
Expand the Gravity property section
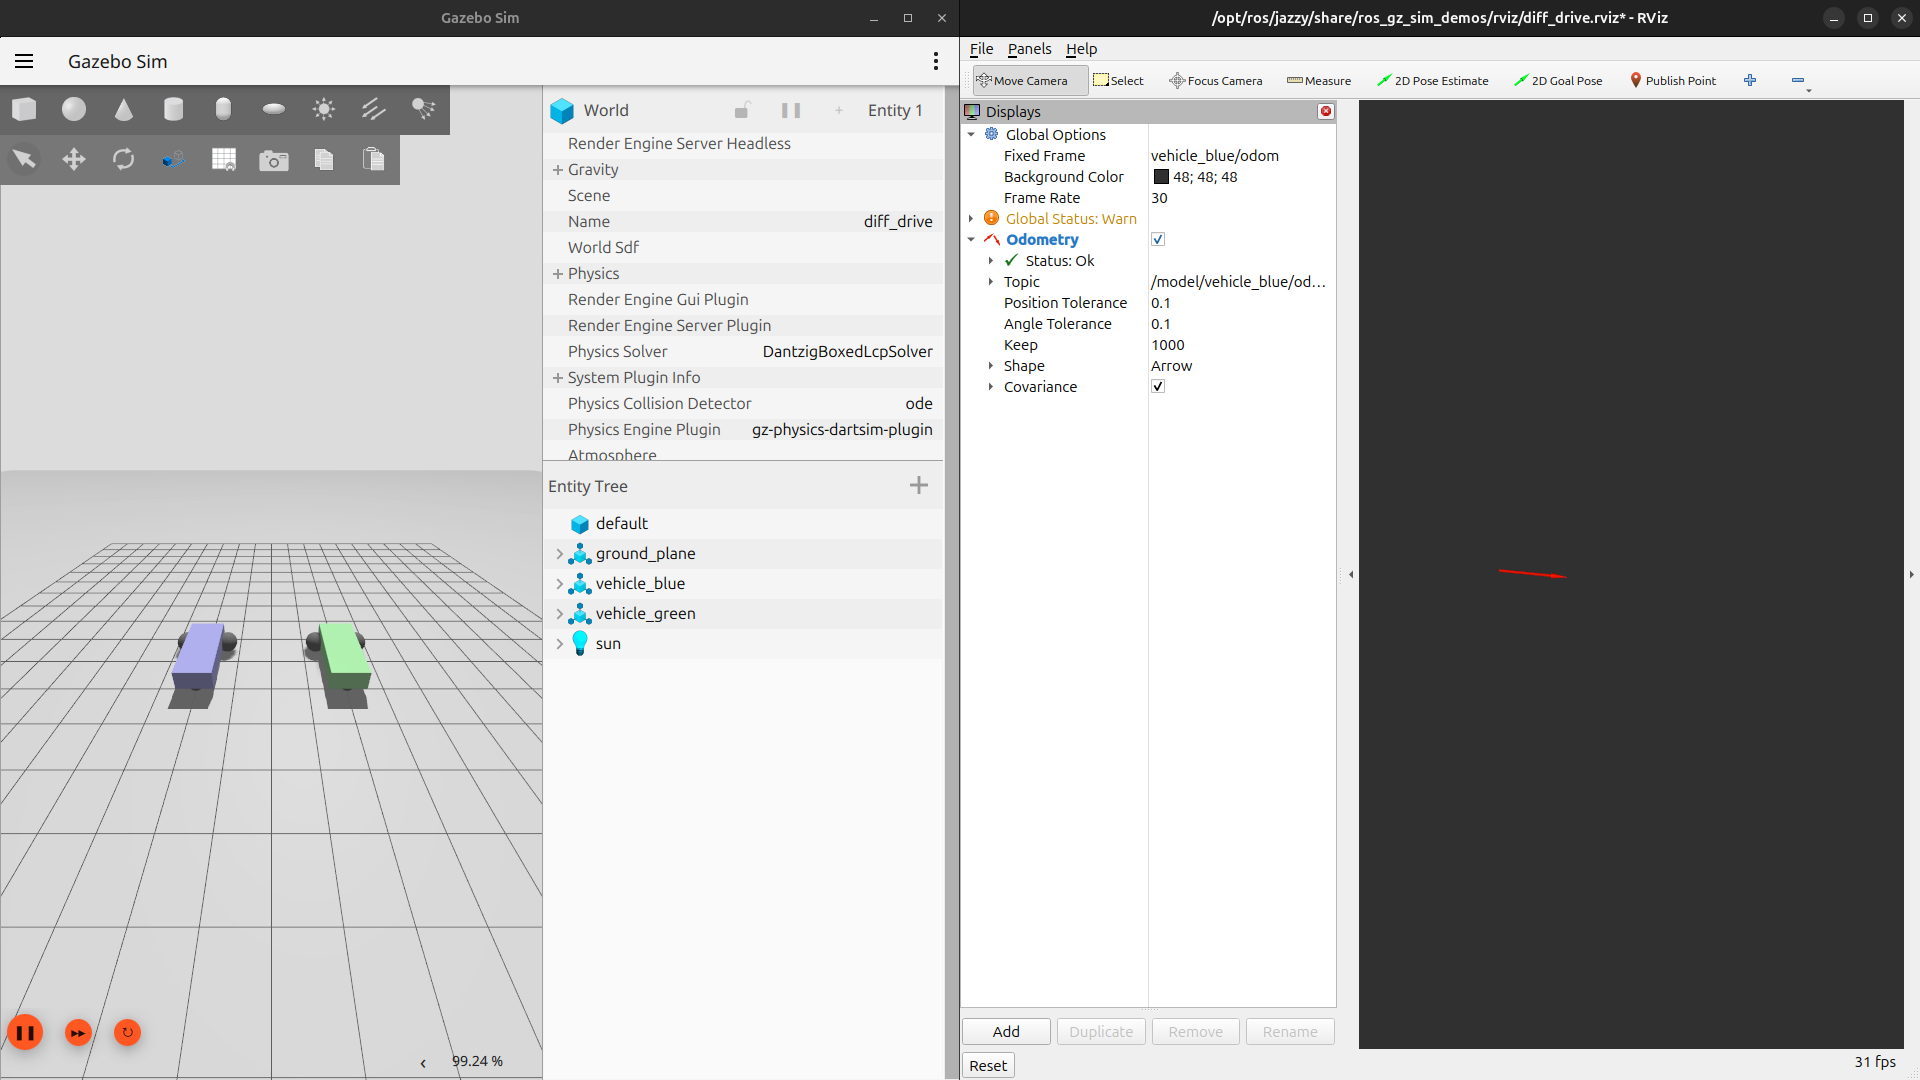pyautogui.click(x=558, y=170)
